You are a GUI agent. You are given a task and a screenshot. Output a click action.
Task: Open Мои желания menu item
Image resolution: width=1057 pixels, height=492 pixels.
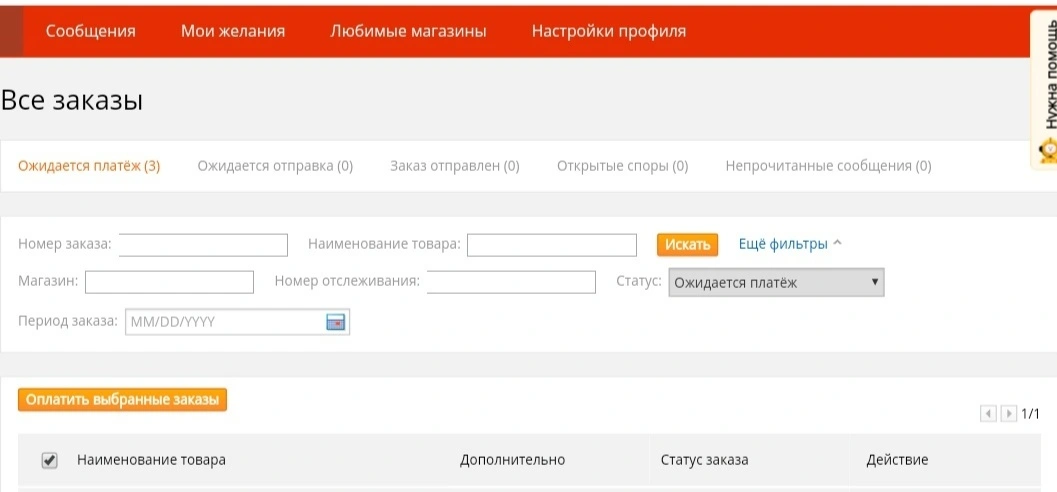pos(233,31)
